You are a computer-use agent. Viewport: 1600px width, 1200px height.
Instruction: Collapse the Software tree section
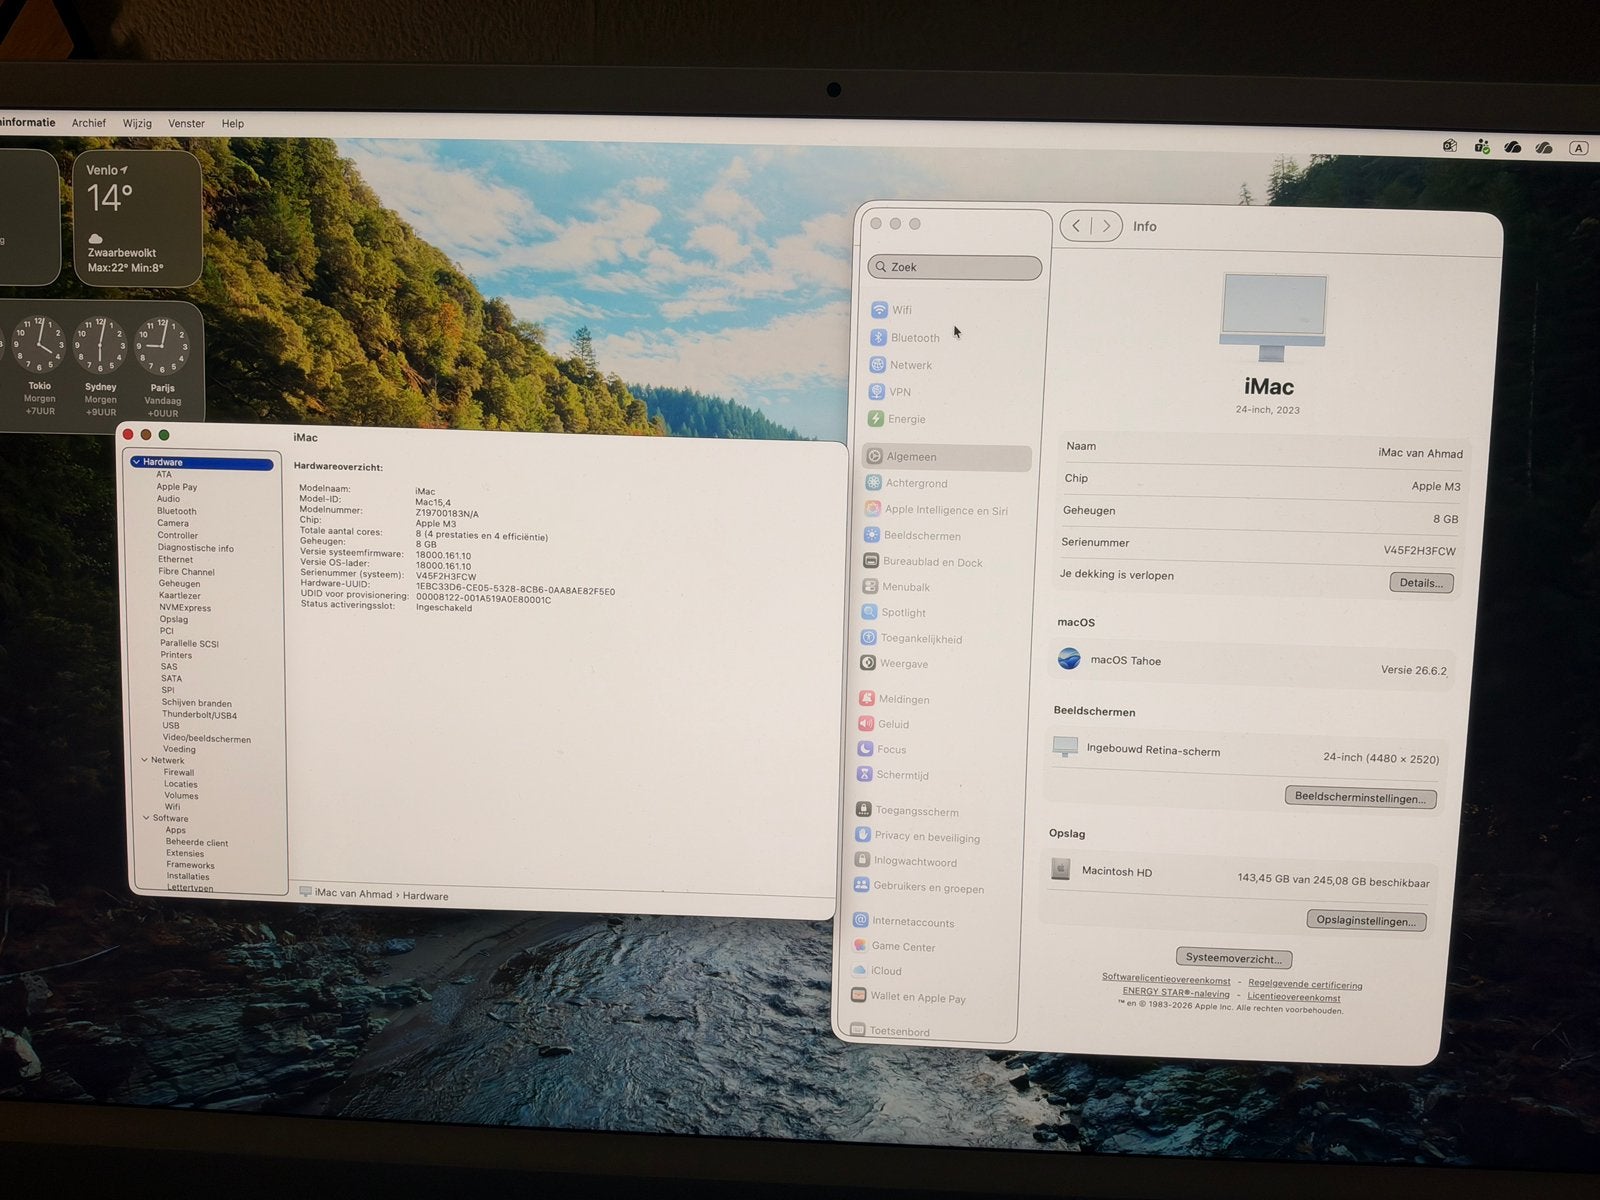point(146,818)
